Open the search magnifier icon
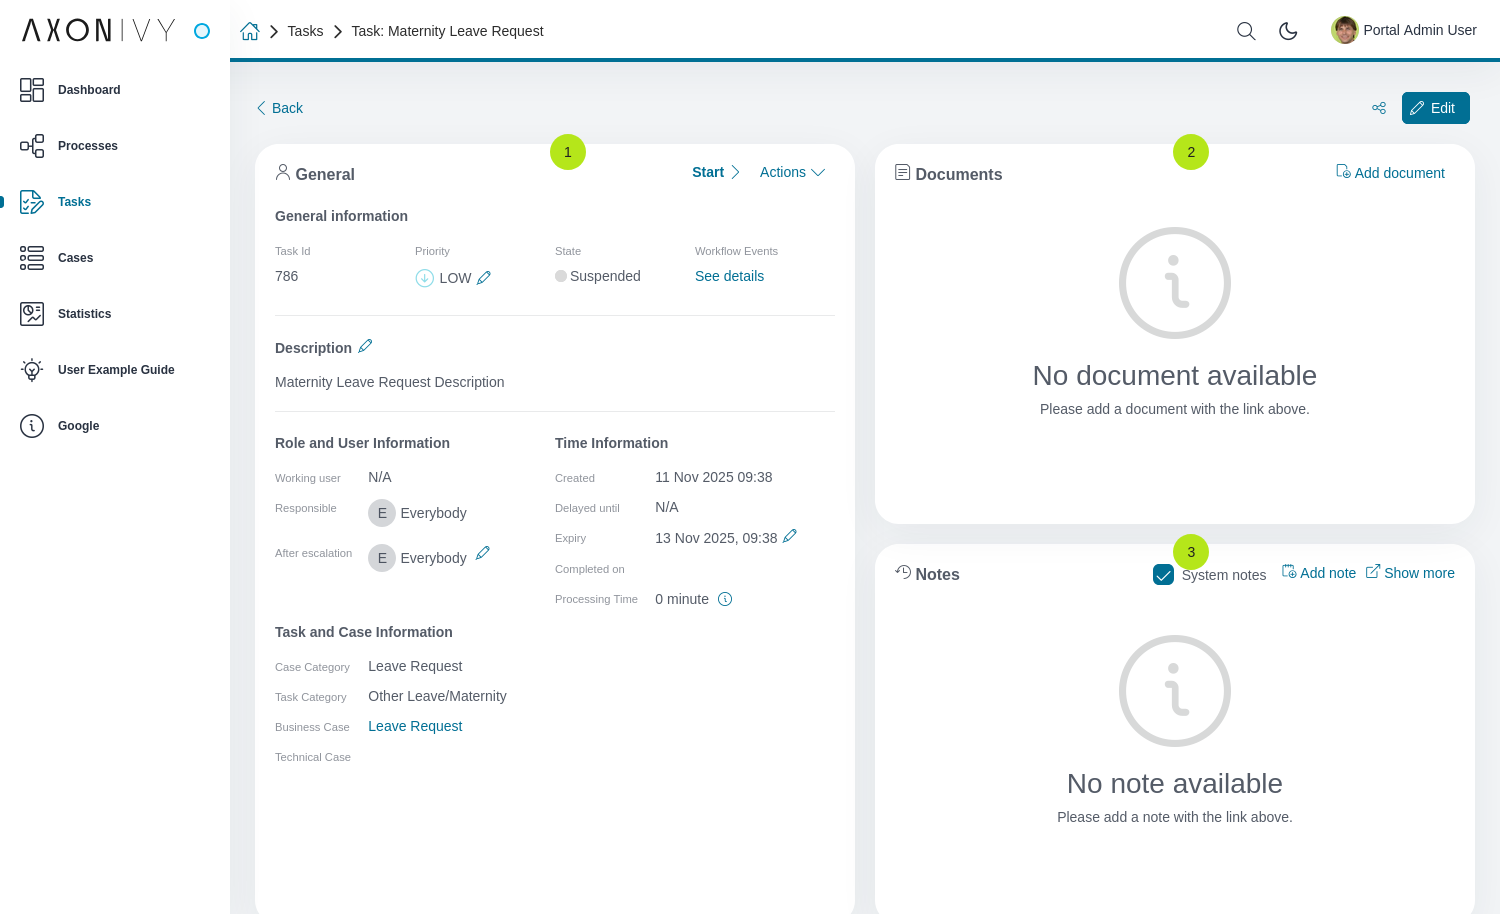 (x=1246, y=31)
